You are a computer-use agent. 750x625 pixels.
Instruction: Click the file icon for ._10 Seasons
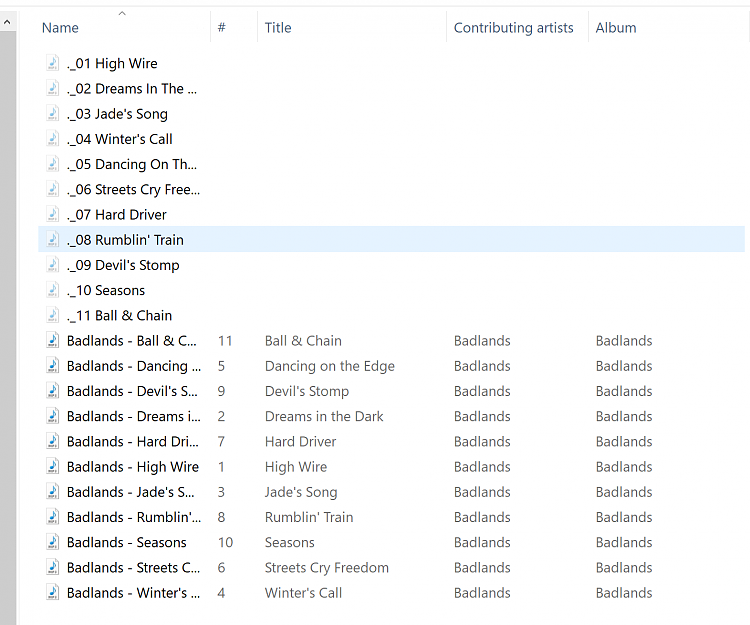tap(53, 290)
